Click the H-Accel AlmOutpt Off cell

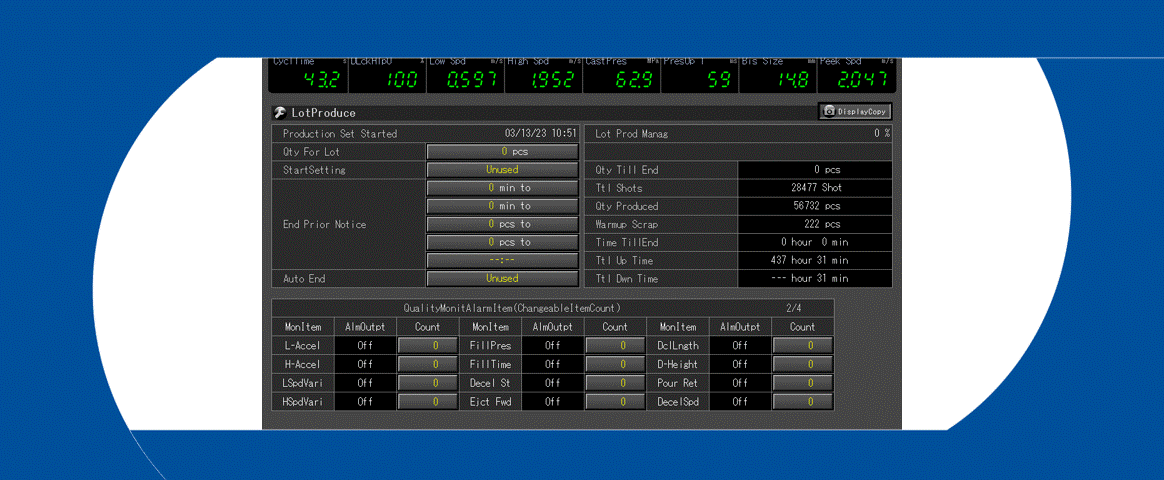pyautogui.click(x=365, y=364)
